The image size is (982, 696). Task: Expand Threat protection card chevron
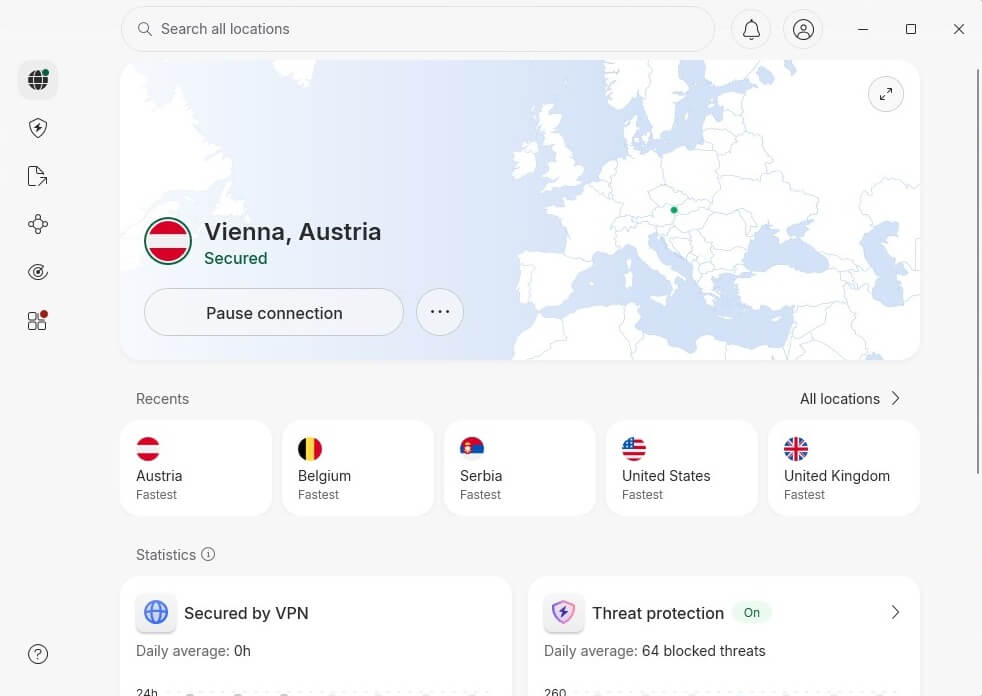896,612
